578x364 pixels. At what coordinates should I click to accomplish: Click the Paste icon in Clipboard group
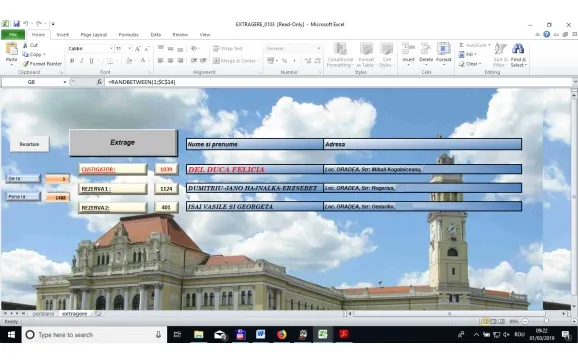tap(11, 49)
